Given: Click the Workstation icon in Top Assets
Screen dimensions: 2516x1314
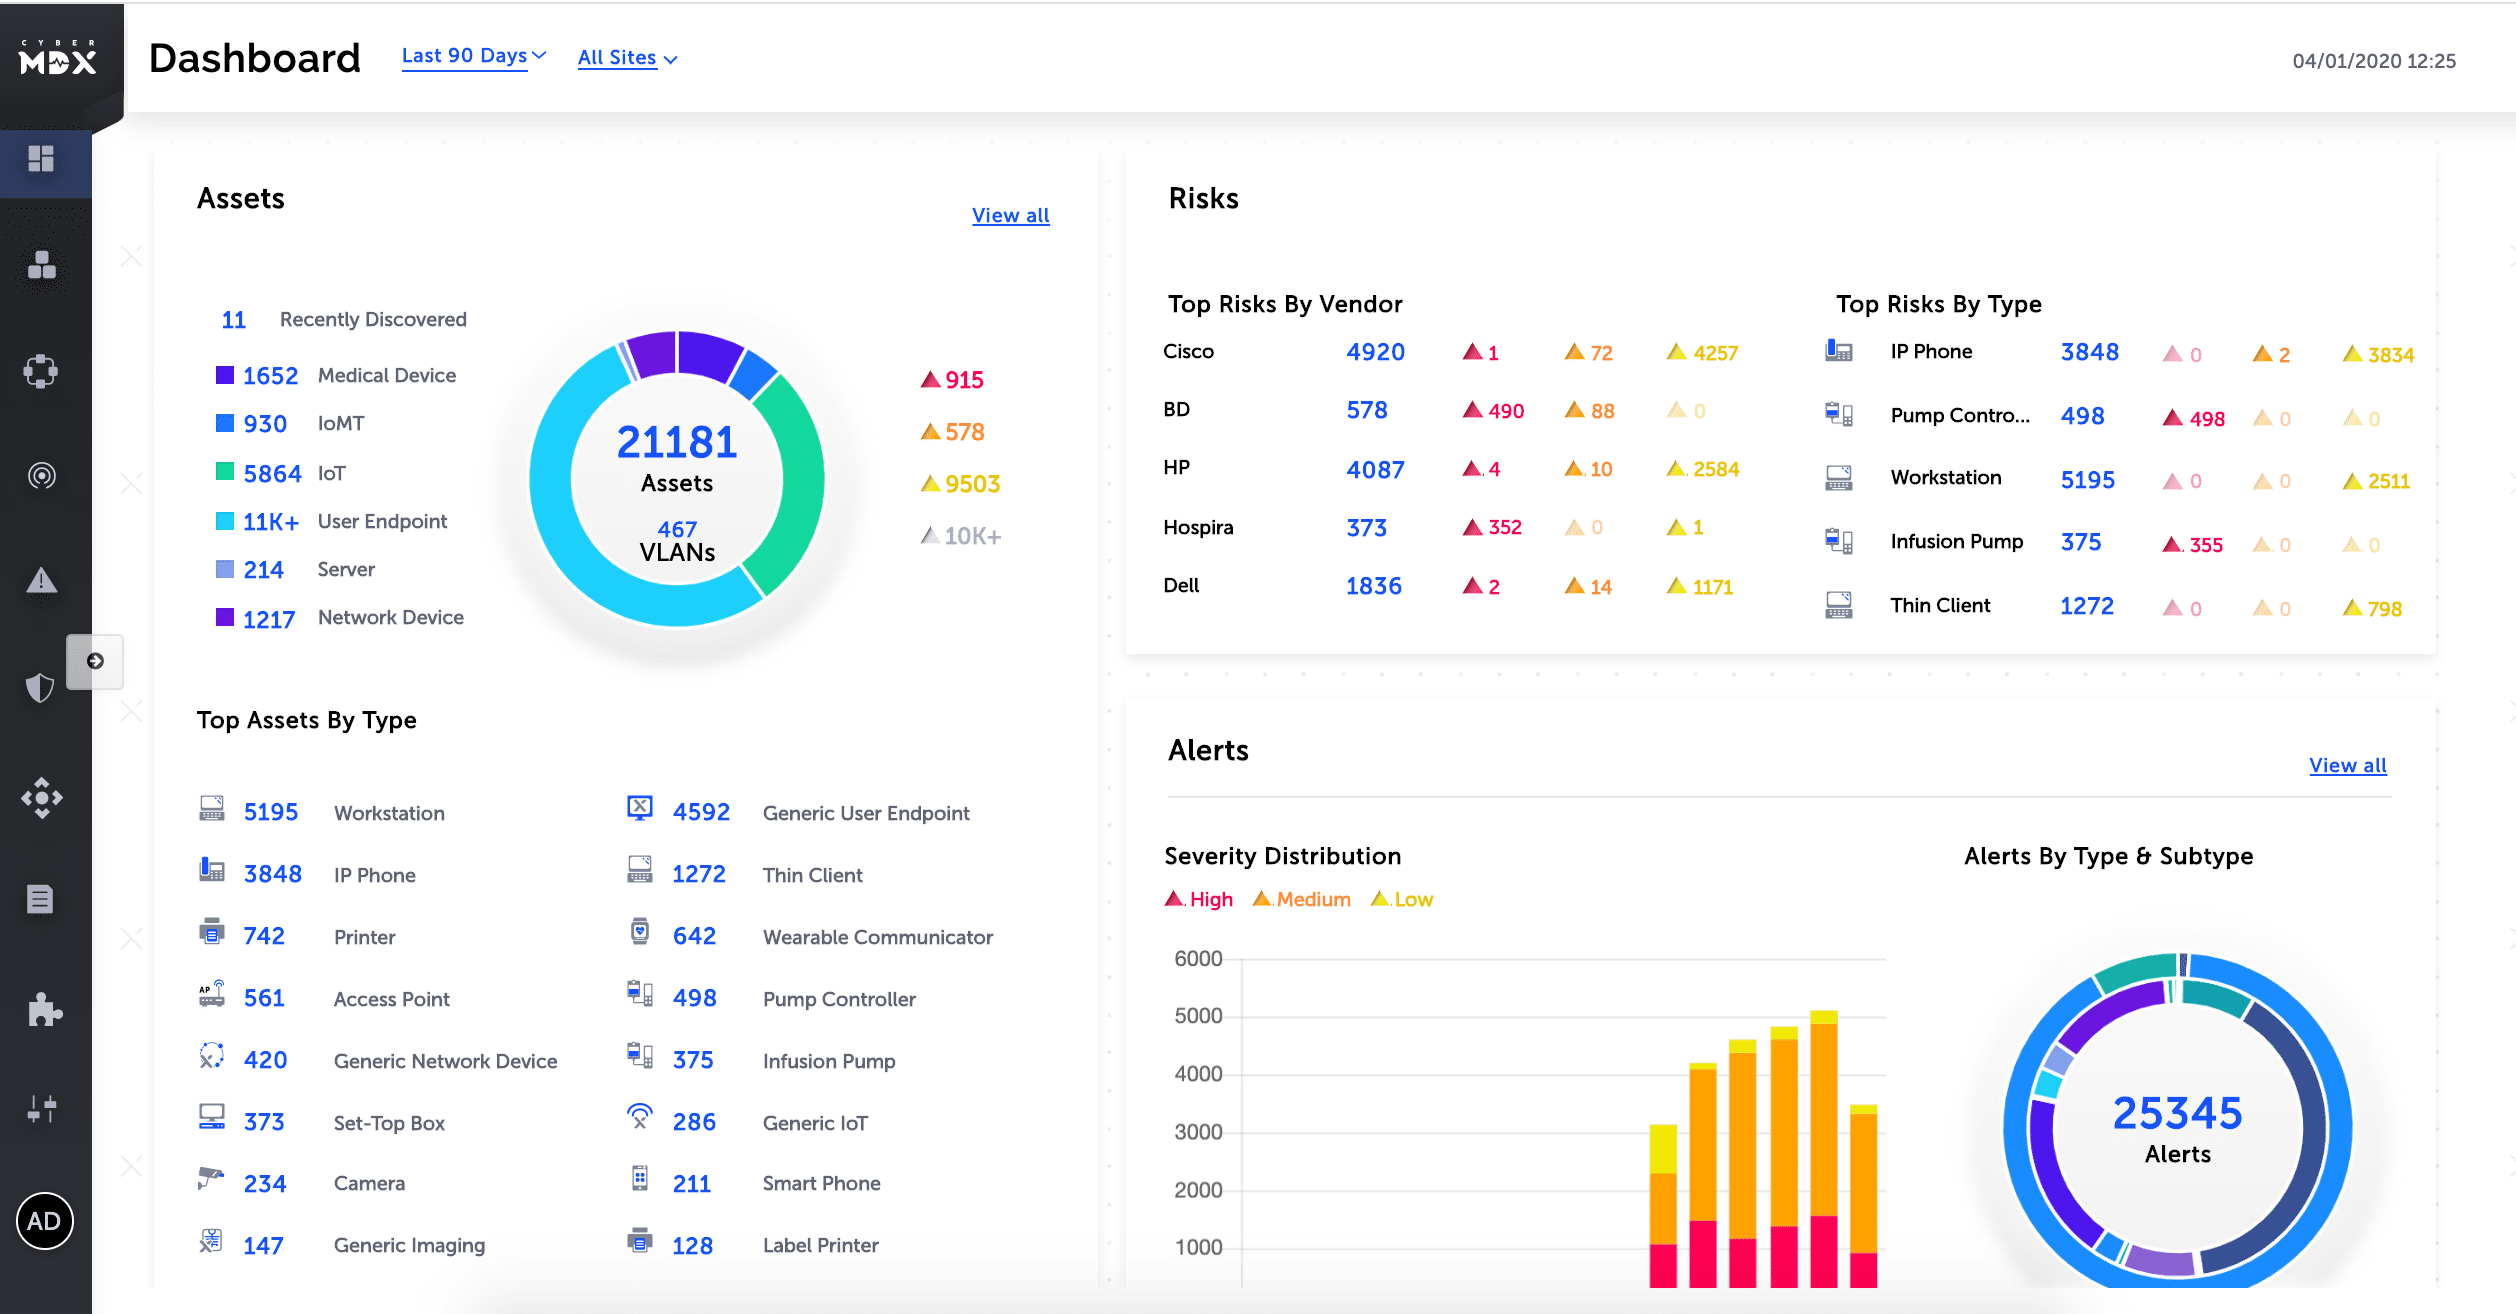Looking at the screenshot, I should [x=212, y=809].
